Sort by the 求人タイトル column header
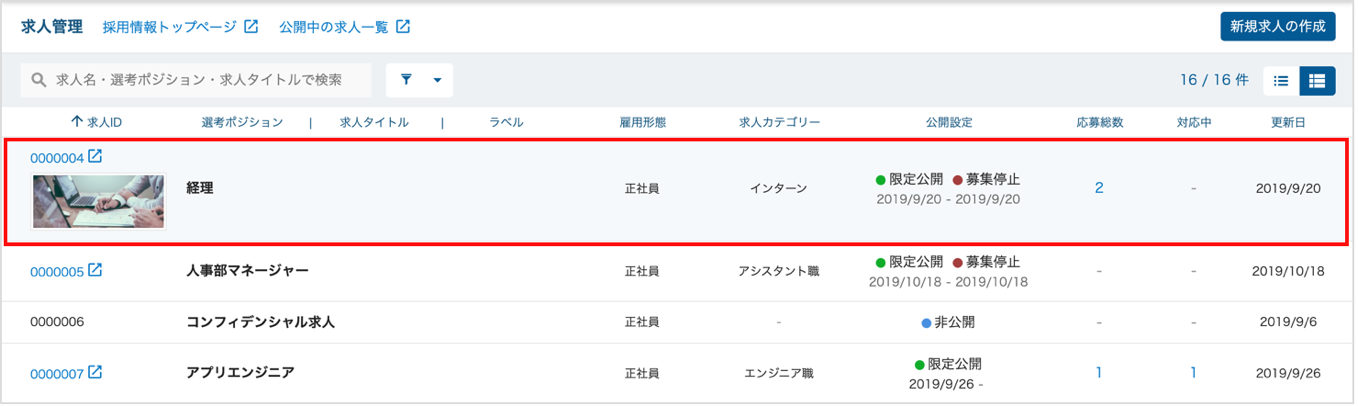 click(x=374, y=122)
